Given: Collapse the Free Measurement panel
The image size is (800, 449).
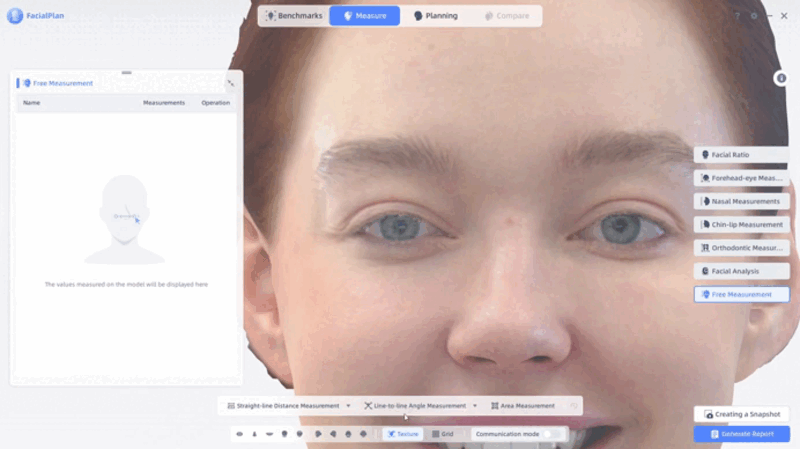Looking at the screenshot, I should click(231, 83).
